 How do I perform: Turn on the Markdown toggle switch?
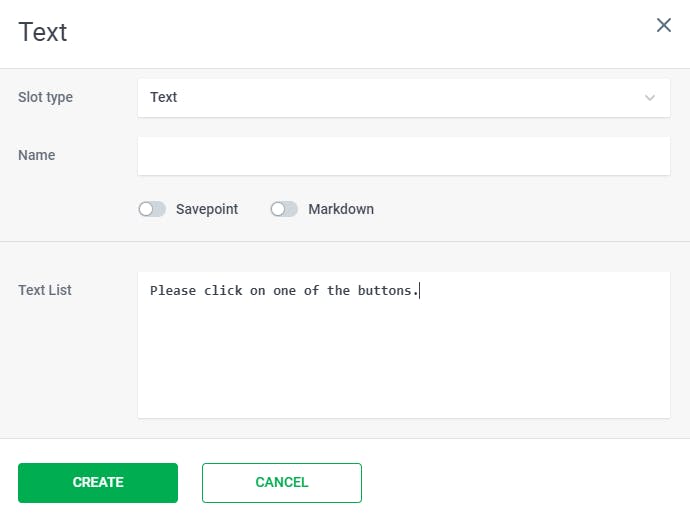284,209
